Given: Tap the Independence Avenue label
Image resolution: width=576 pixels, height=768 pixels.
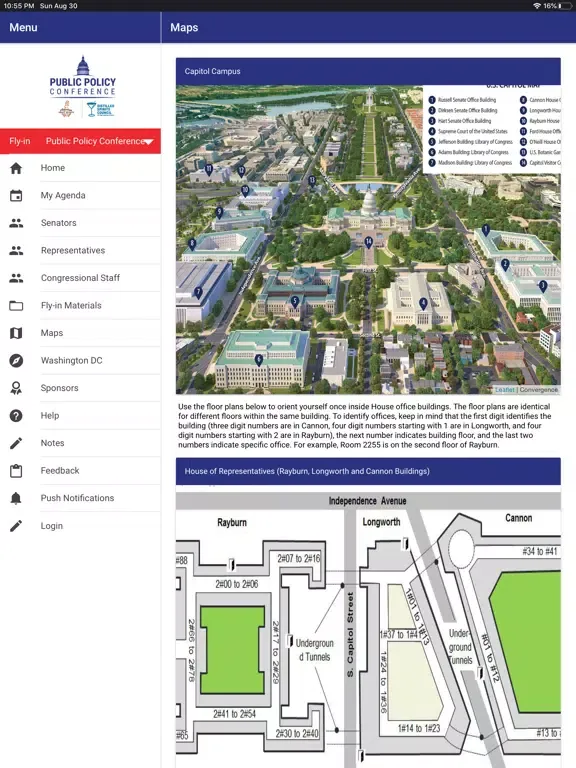Looking at the screenshot, I should [367, 501].
